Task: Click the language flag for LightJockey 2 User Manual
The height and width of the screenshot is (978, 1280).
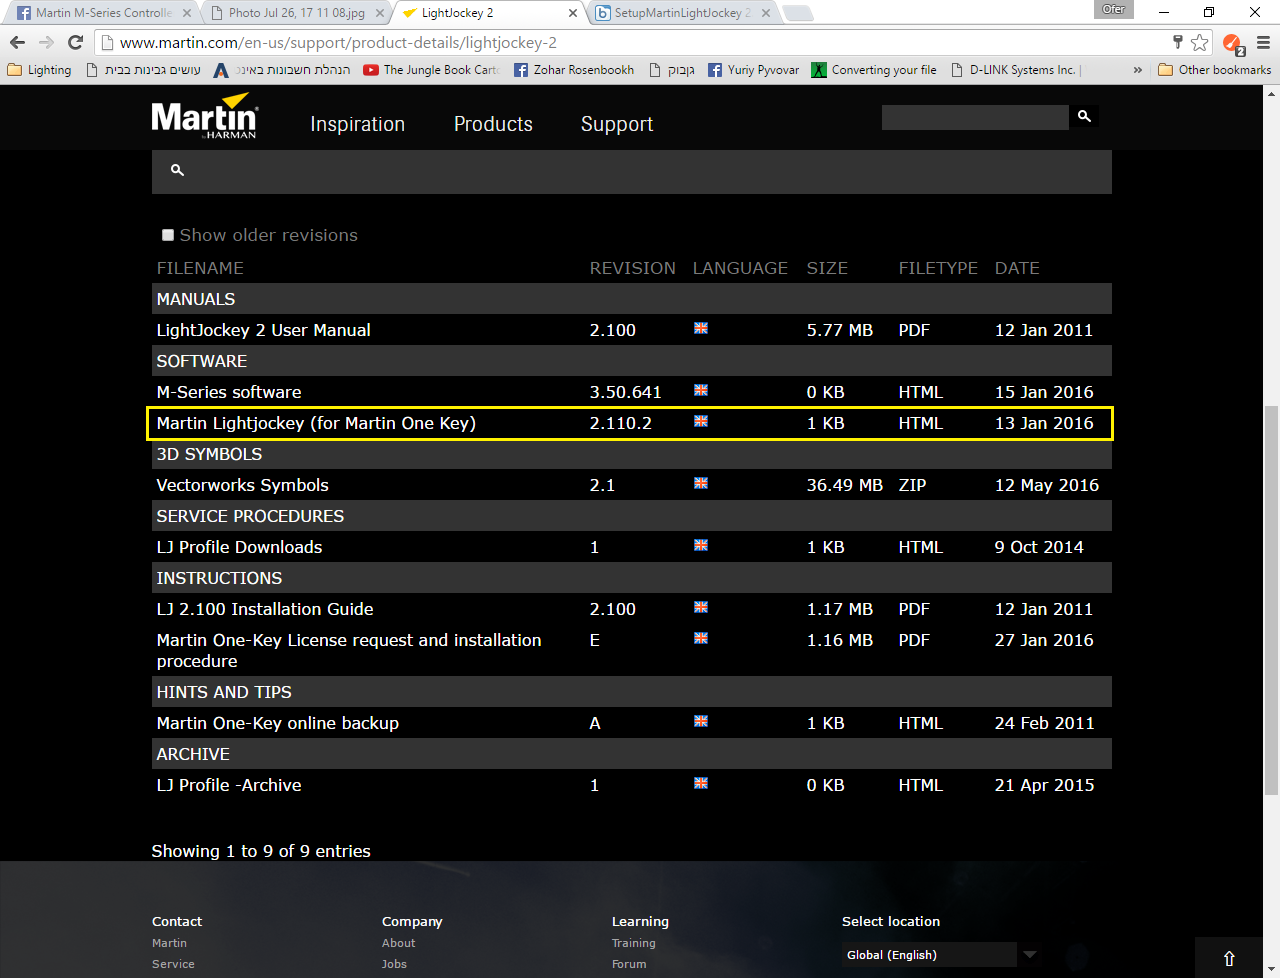Action: tap(701, 328)
